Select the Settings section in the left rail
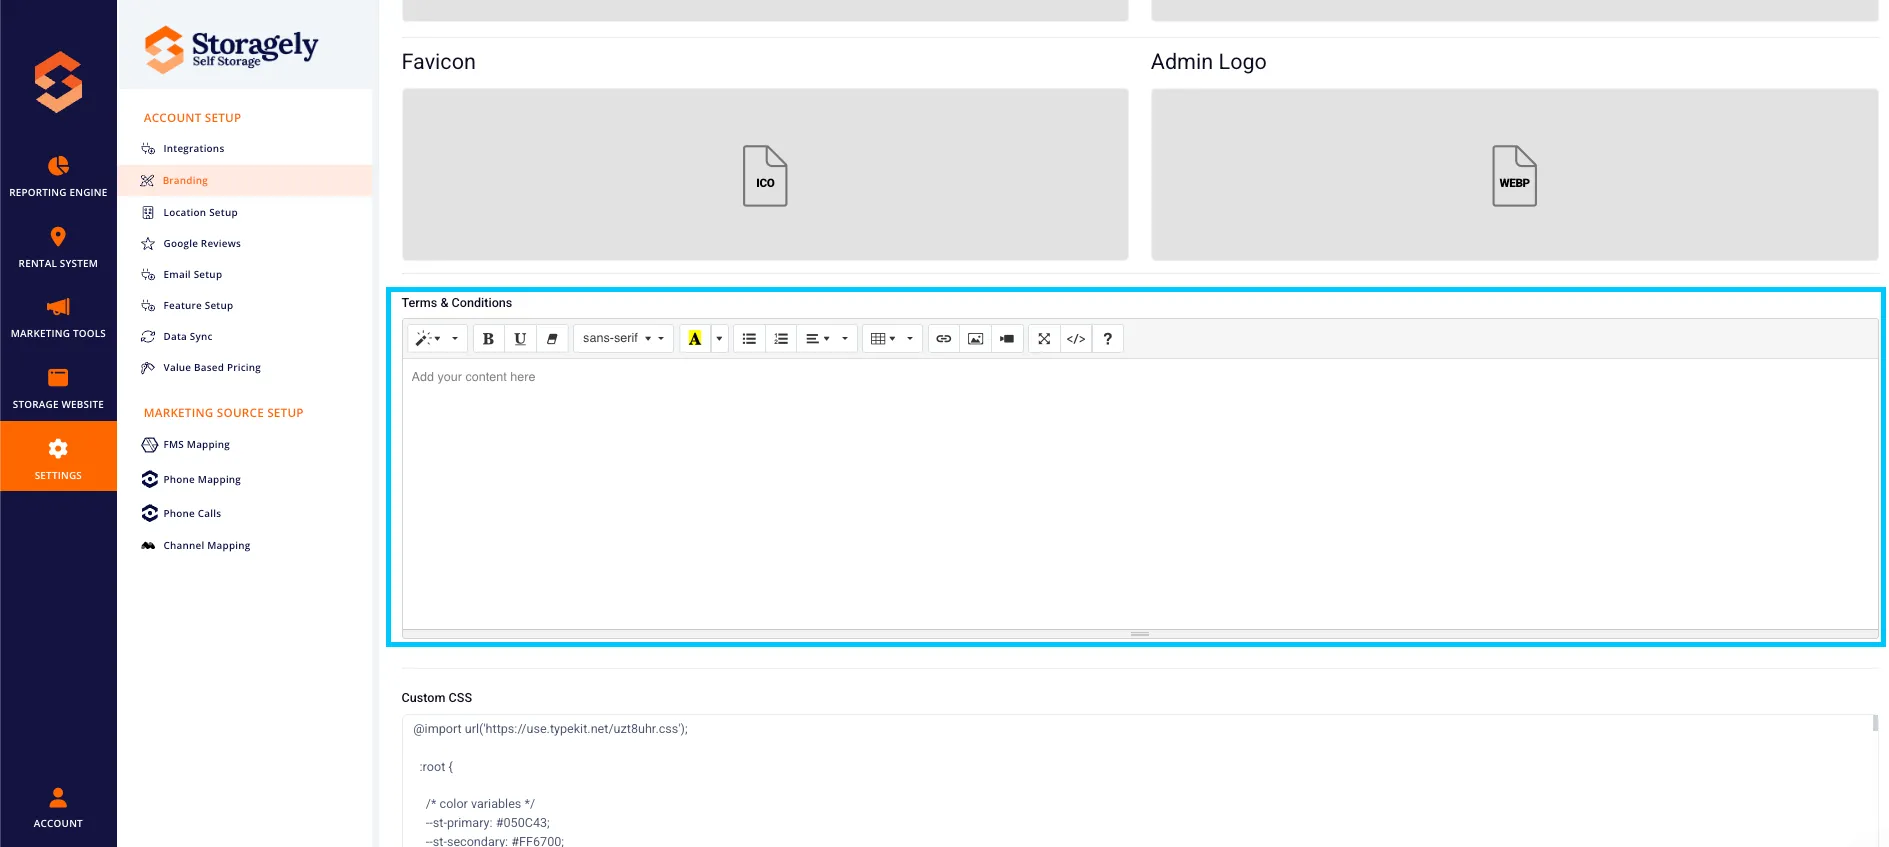Screen dimensions: 1889x847 58,457
